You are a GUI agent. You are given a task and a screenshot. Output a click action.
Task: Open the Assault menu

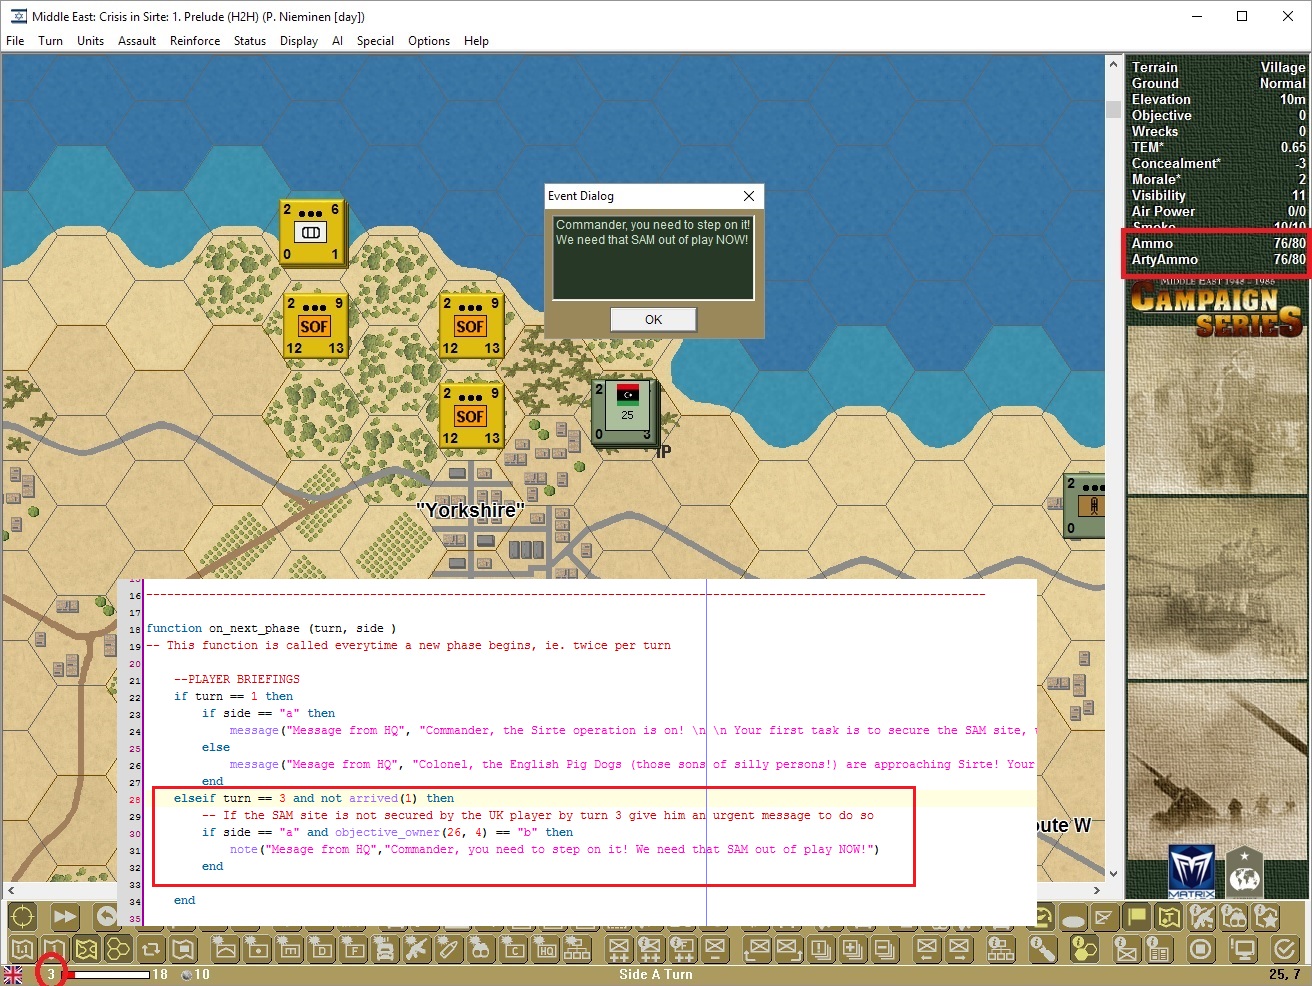137,41
